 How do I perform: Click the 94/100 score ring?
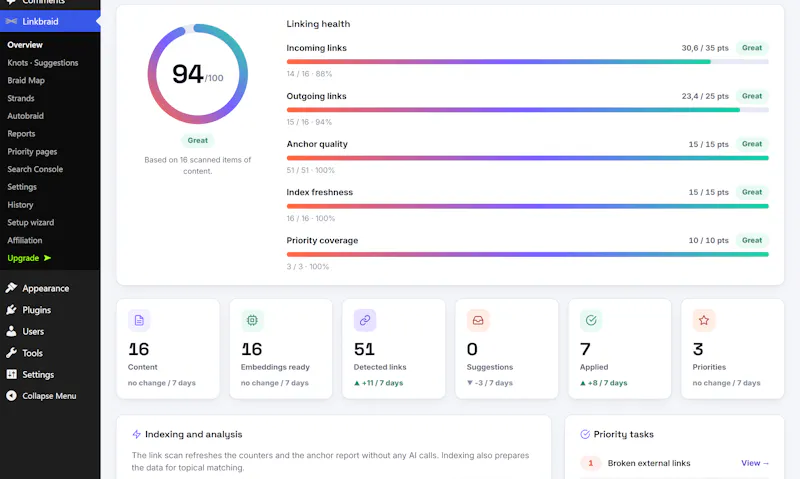(x=198, y=74)
